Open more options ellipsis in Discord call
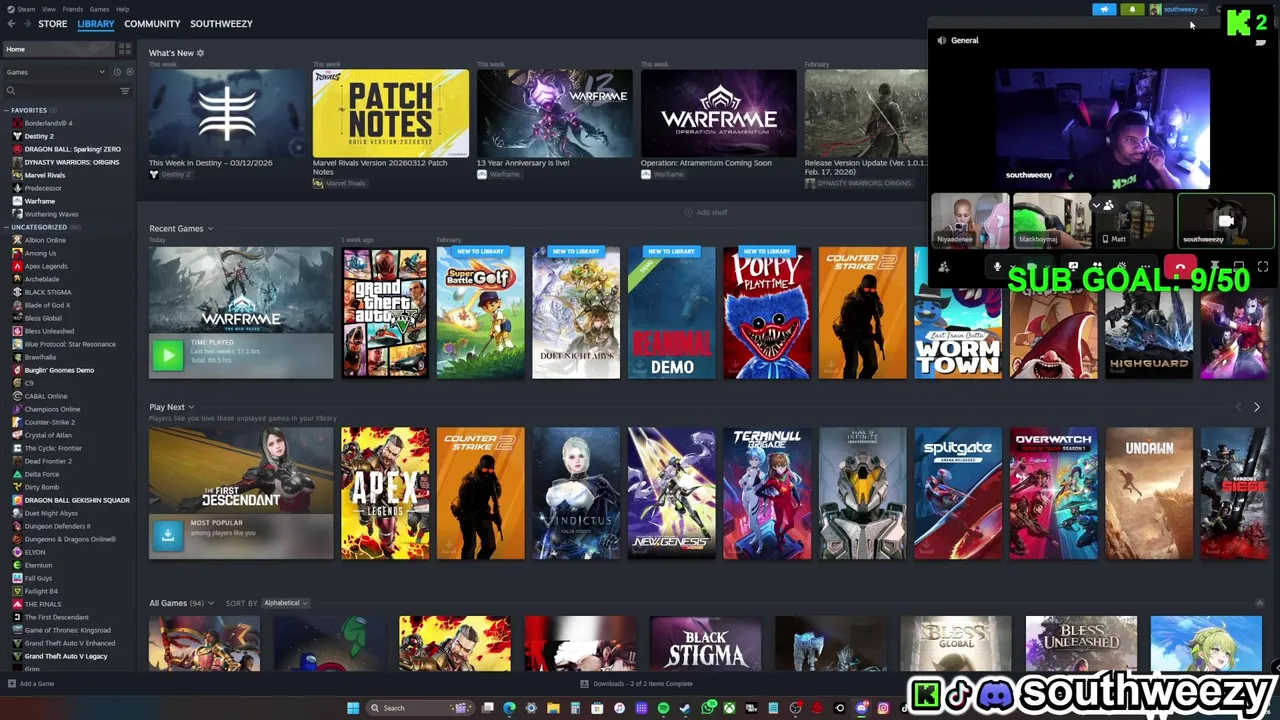 point(1144,267)
